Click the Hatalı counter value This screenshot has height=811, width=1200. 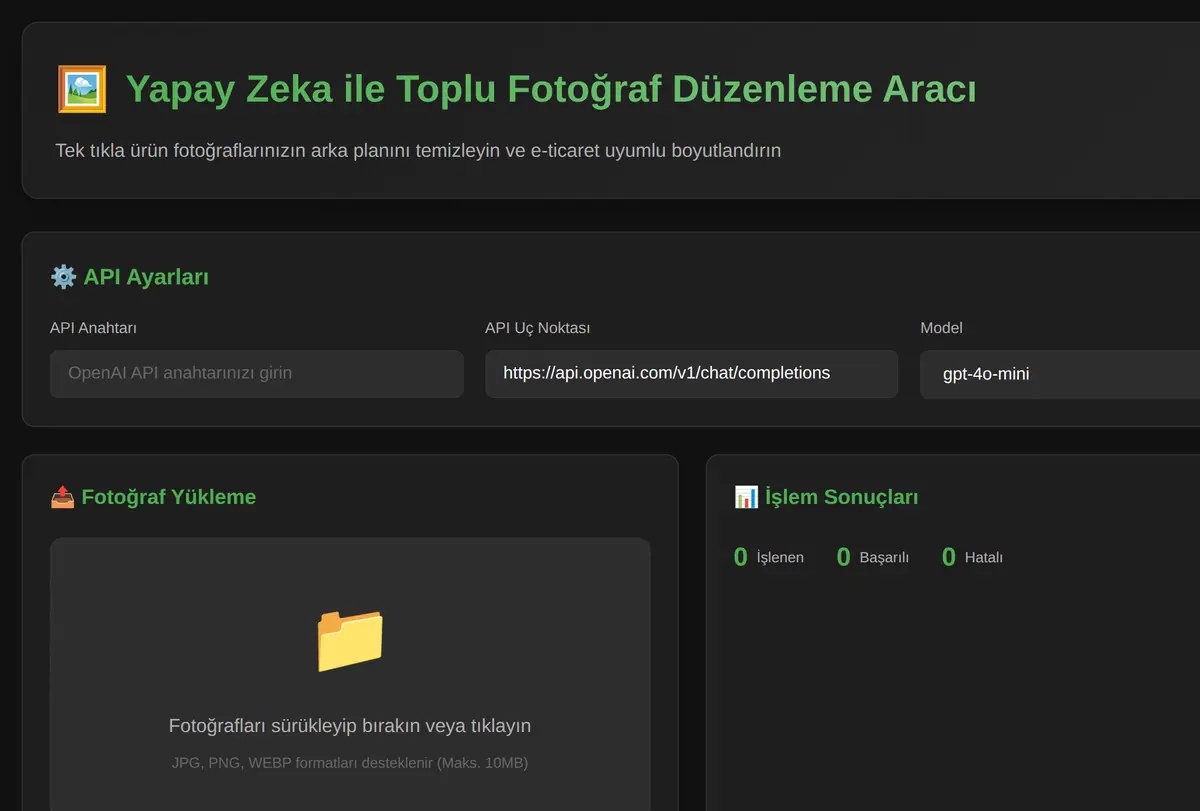click(x=949, y=557)
